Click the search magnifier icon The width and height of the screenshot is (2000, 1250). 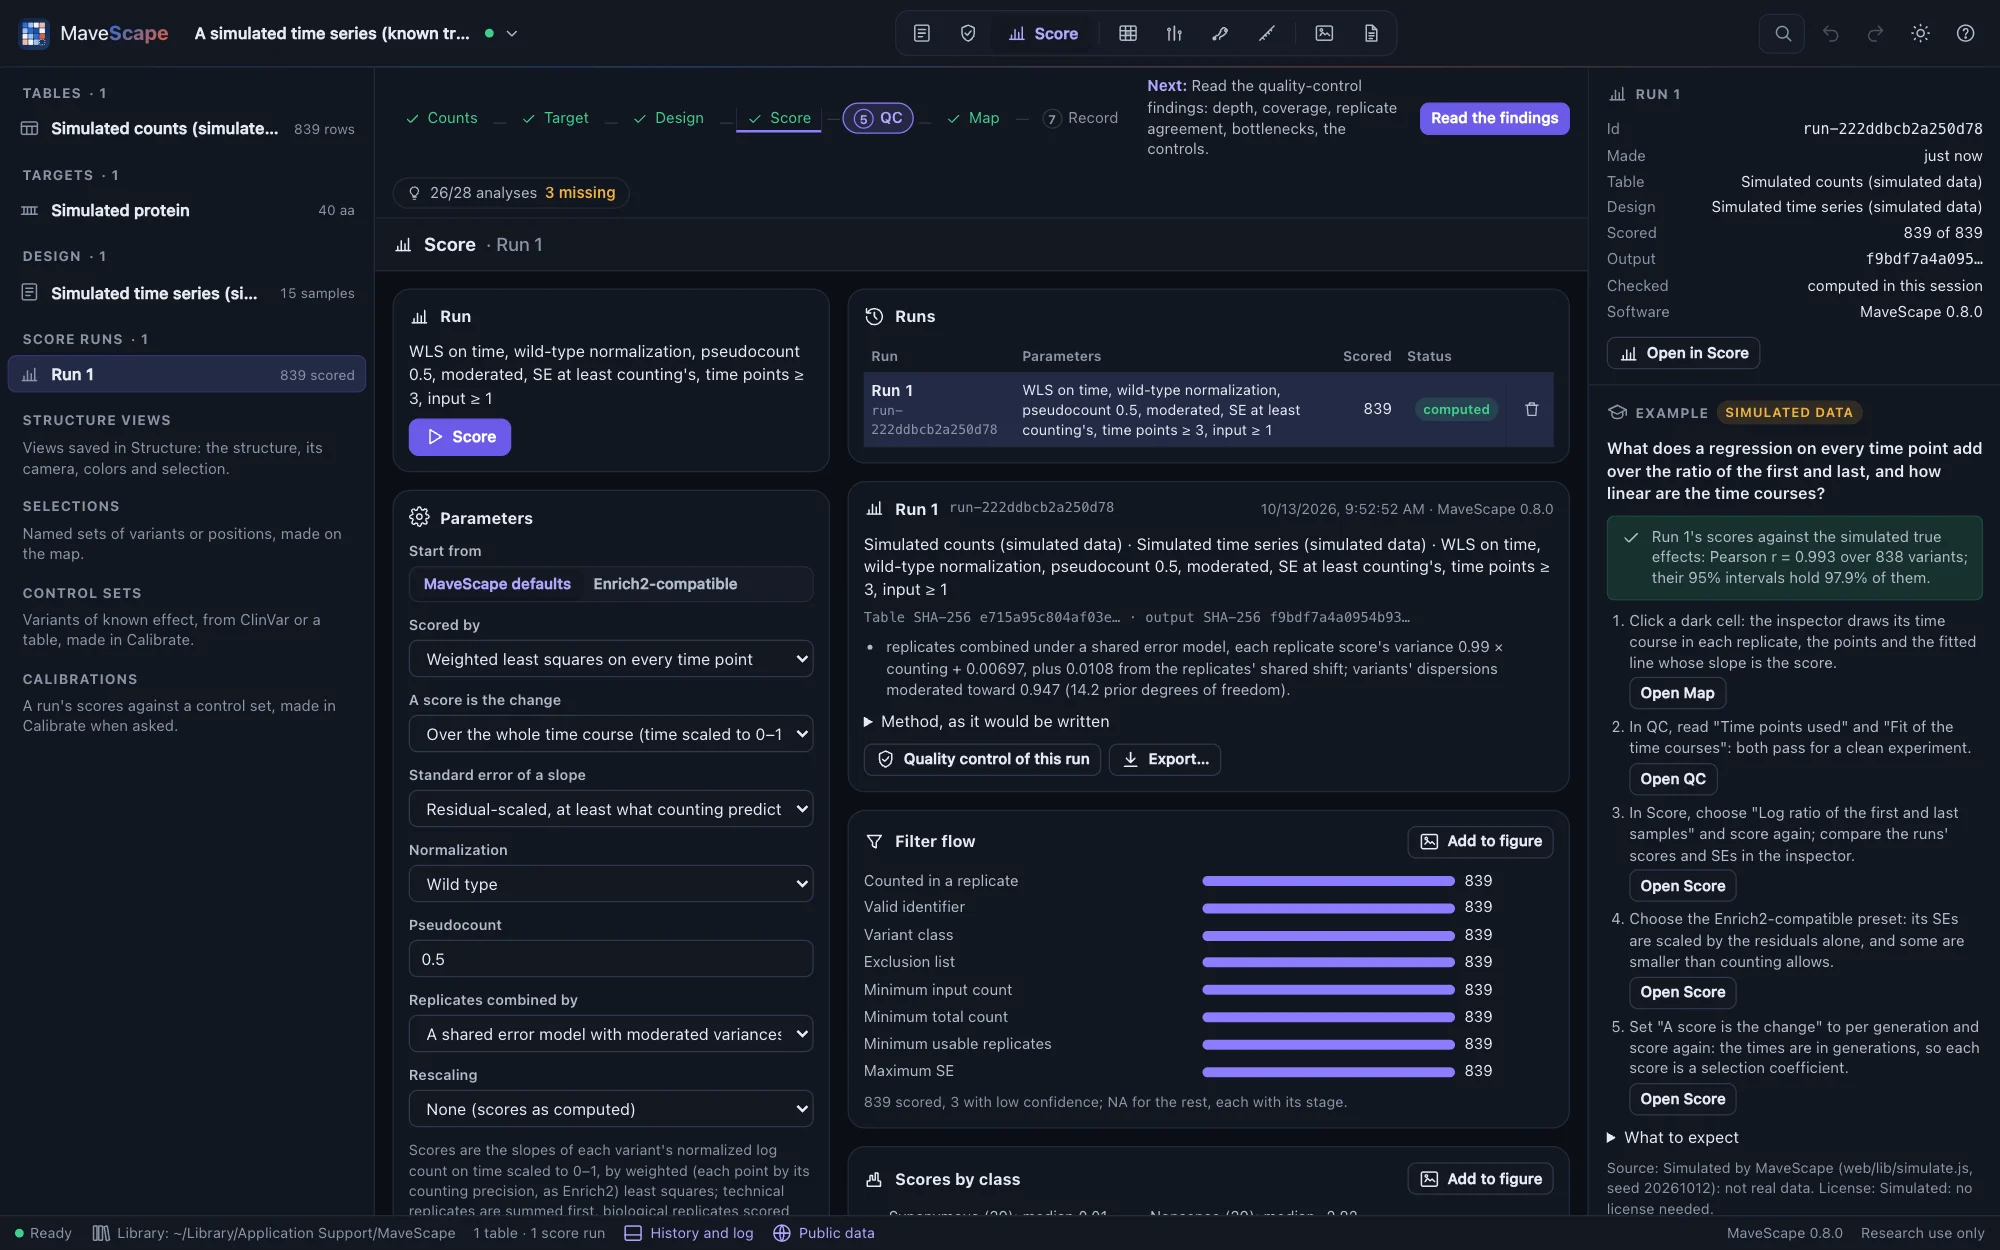pyautogui.click(x=1782, y=33)
